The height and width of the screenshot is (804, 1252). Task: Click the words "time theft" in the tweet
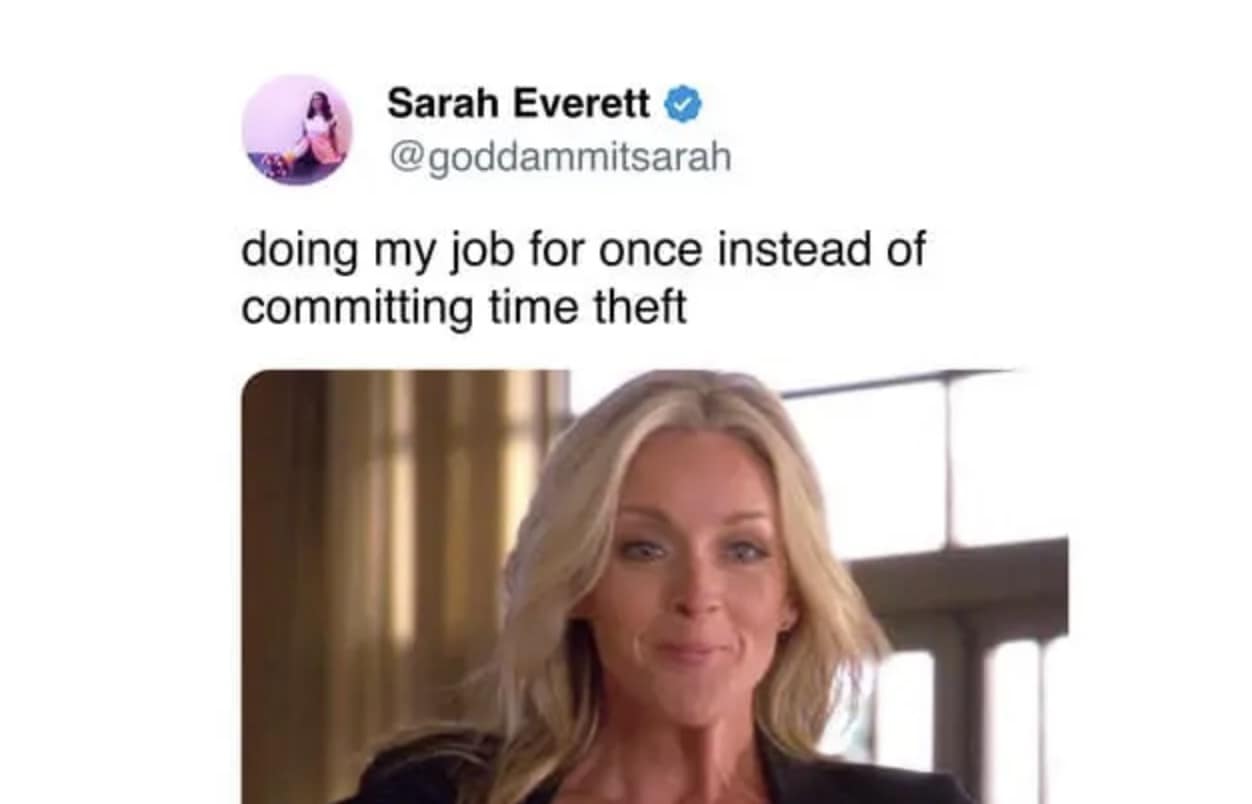587,307
